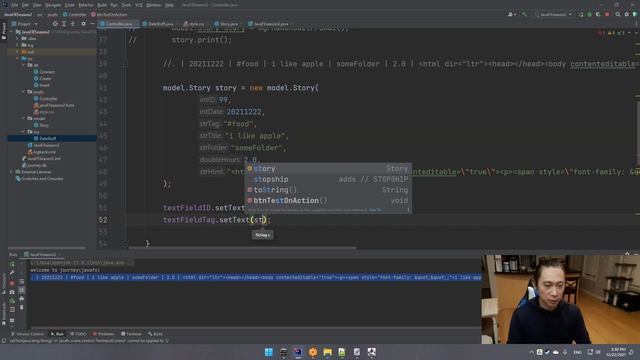
Task: Expand External Libraries node
Action: click(11, 172)
